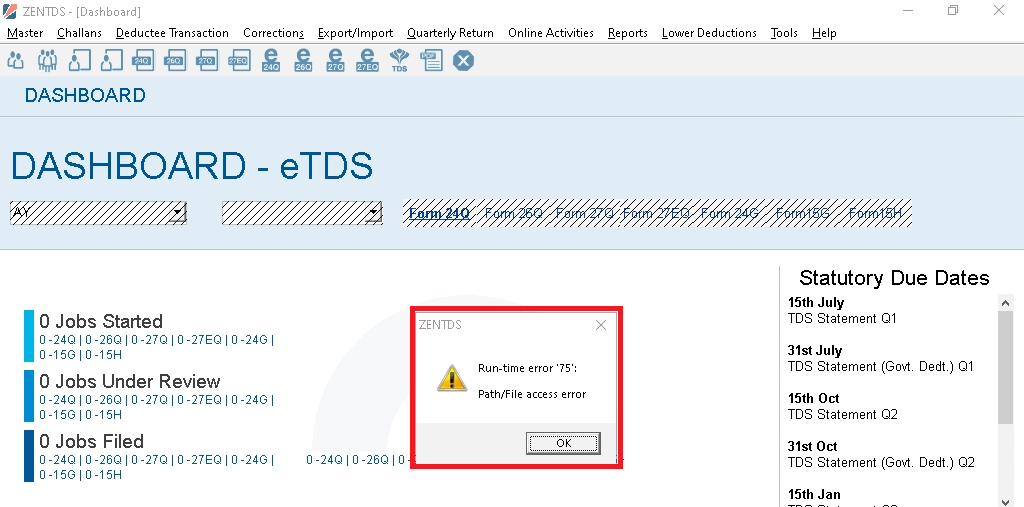Click '0 -27EQ' under Jobs Started
The image size is (1024, 507).
200,340
